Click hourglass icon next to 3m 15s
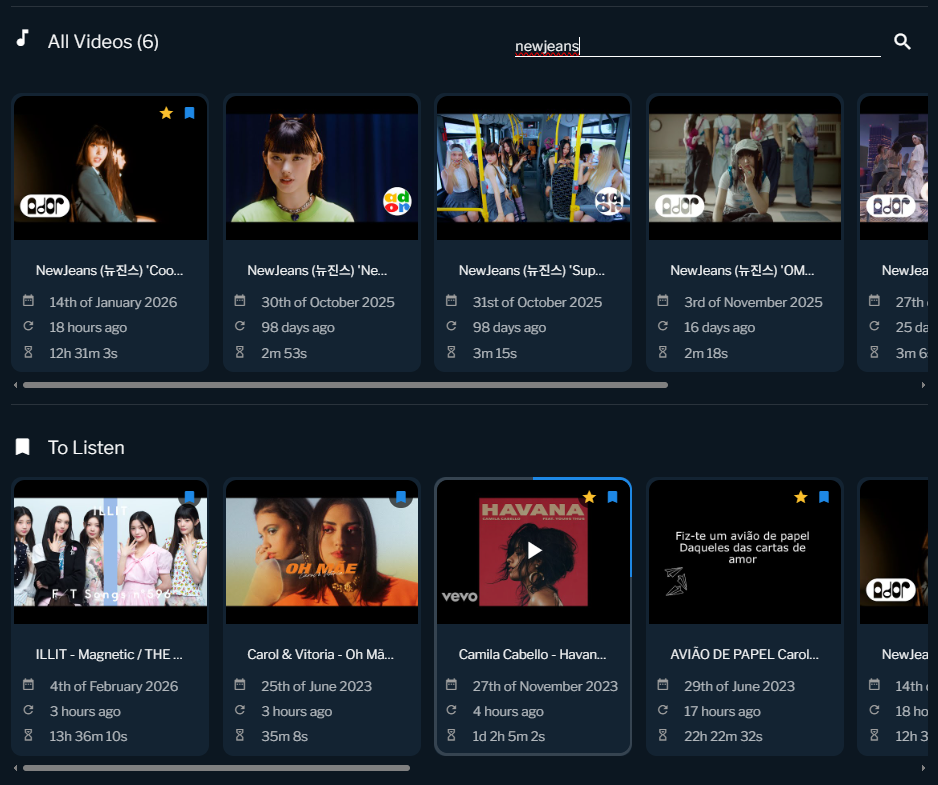Image resolution: width=938 pixels, height=785 pixels. coord(452,352)
